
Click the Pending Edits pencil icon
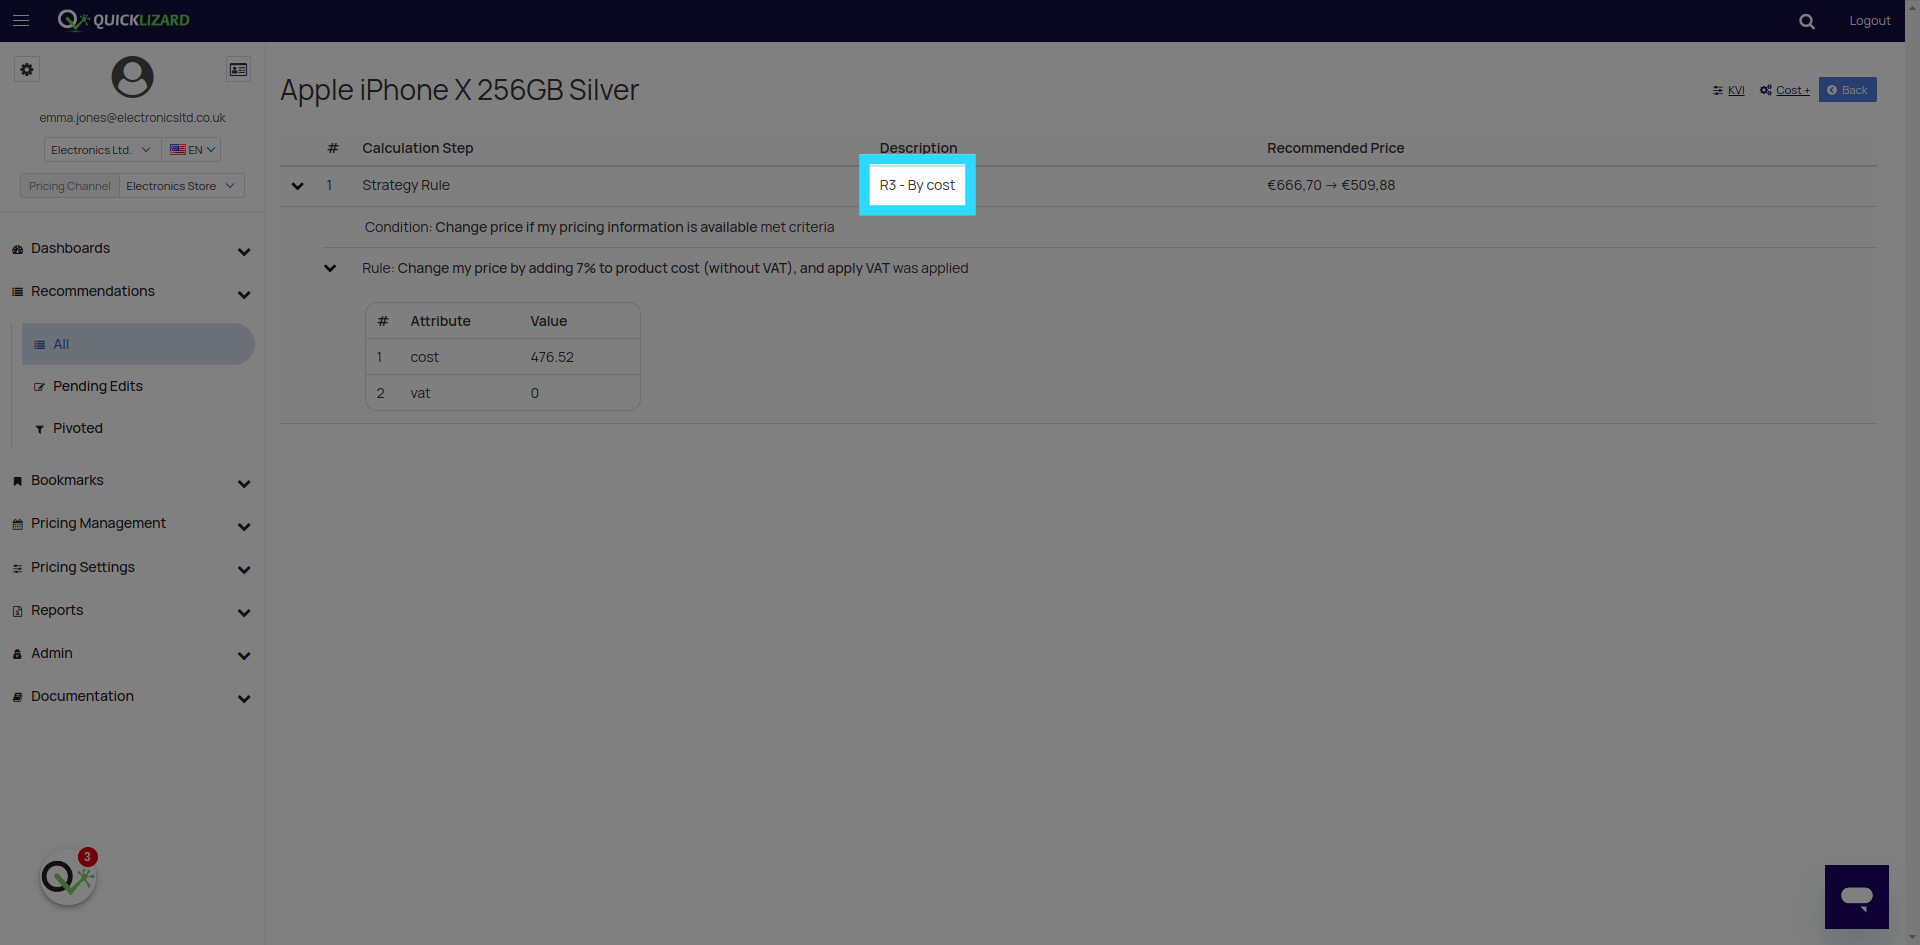tap(39, 387)
